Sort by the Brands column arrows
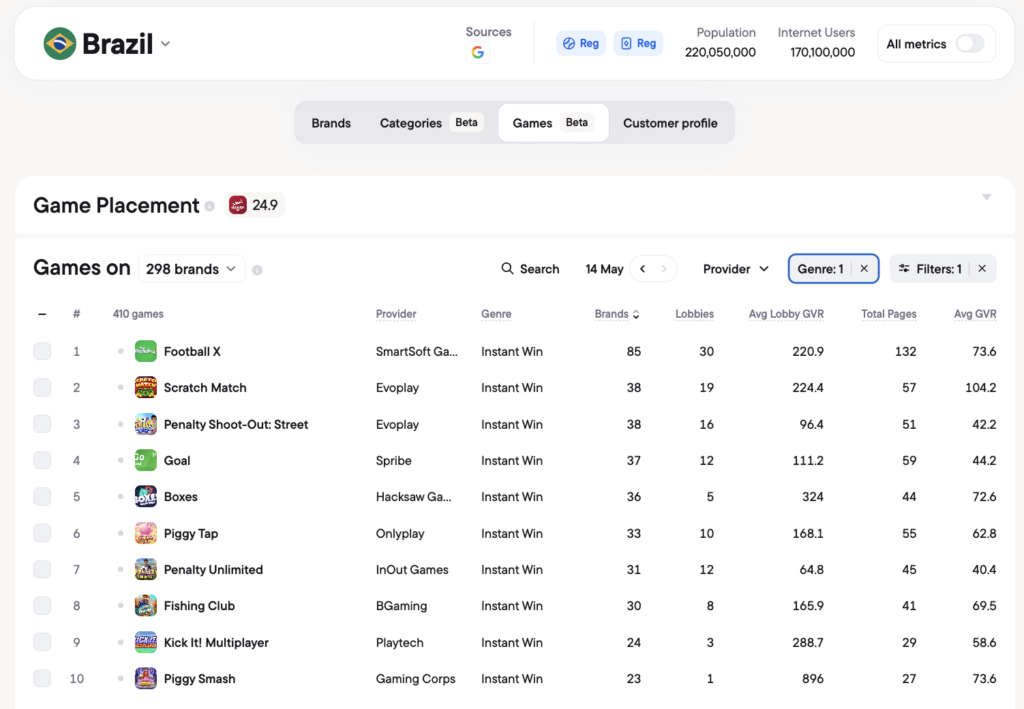This screenshot has height=709, width=1024. (x=636, y=315)
